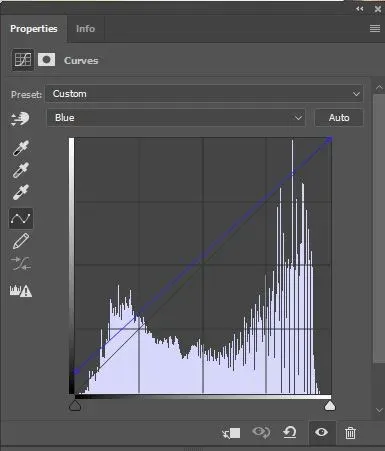
Task: Click the curve's bottom-left control point
Action: coord(76,371)
